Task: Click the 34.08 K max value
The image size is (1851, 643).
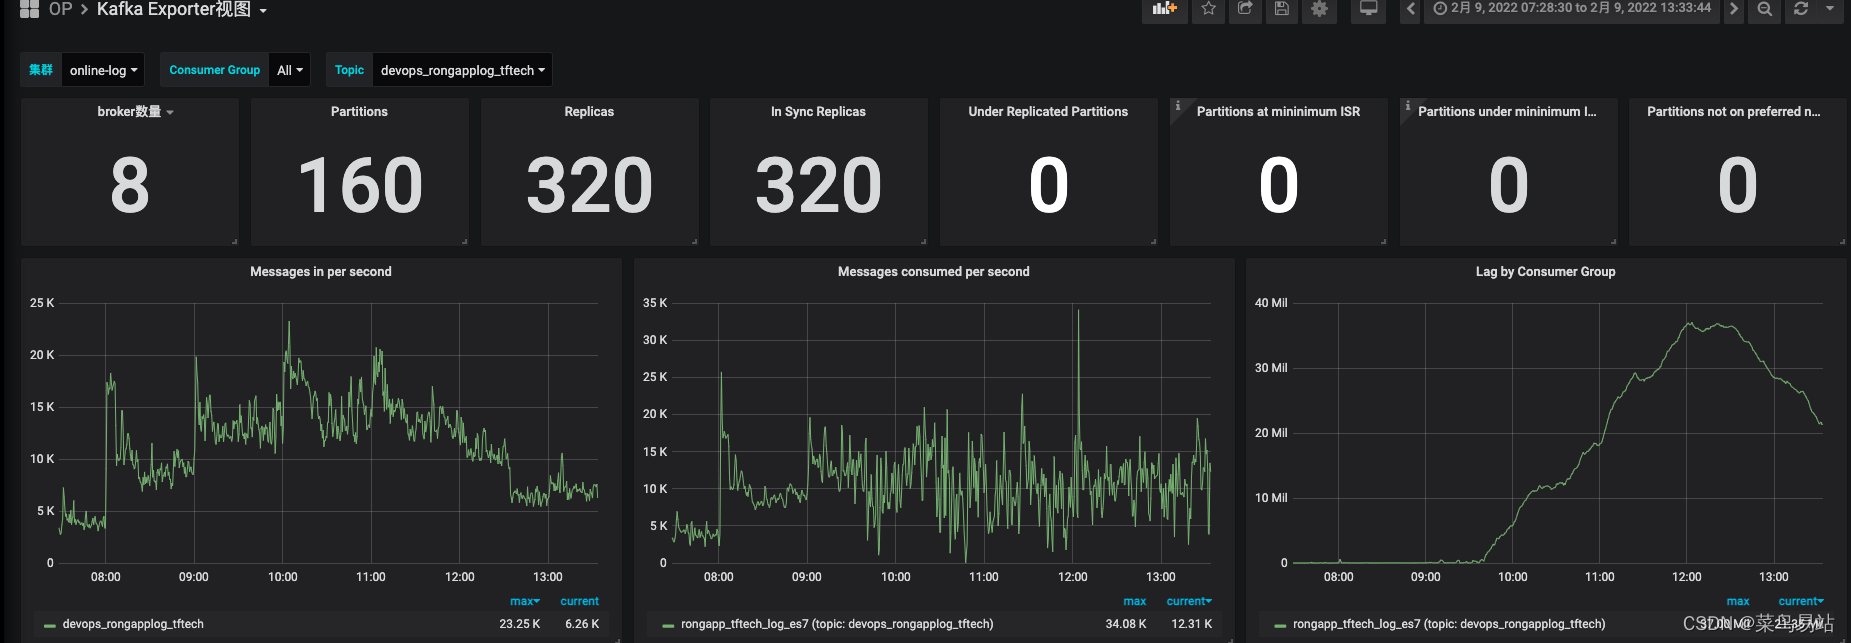Action: (x=1126, y=624)
